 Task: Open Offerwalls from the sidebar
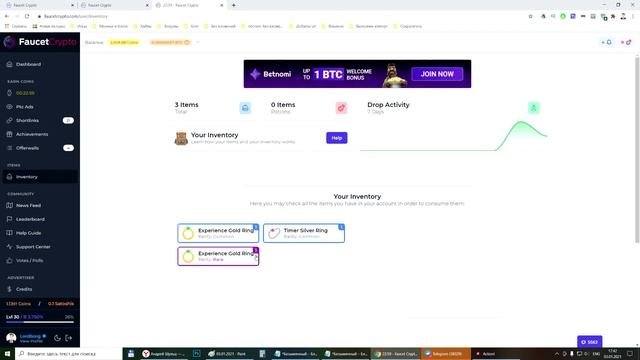(27, 148)
